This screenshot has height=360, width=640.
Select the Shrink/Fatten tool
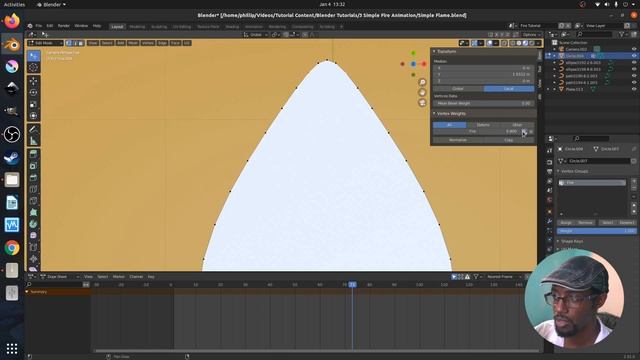[33, 259]
